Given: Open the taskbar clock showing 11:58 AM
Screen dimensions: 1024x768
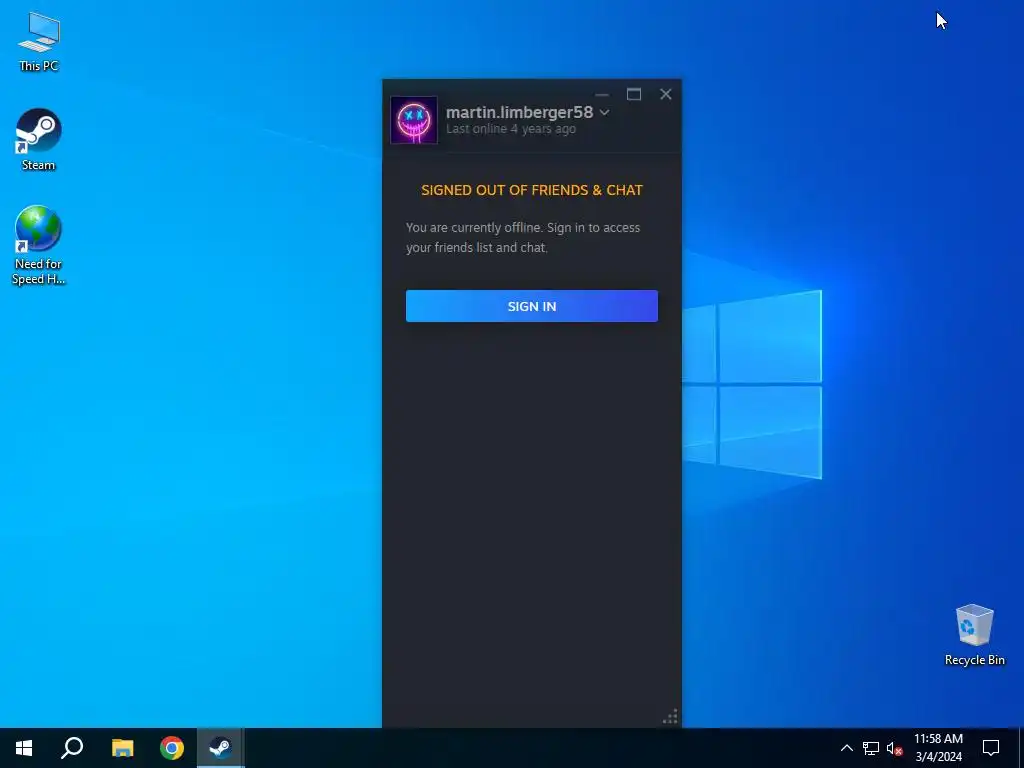Looking at the screenshot, I should pyautogui.click(x=938, y=748).
